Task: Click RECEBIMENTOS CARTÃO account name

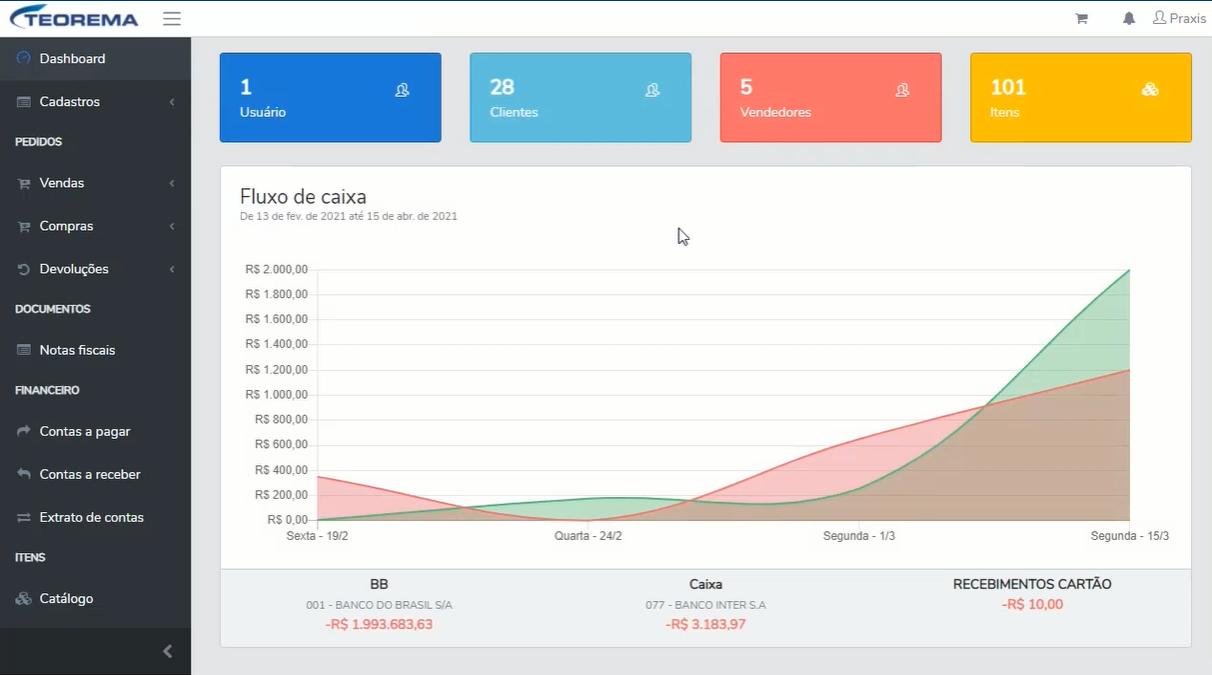Action: click(x=1032, y=584)
